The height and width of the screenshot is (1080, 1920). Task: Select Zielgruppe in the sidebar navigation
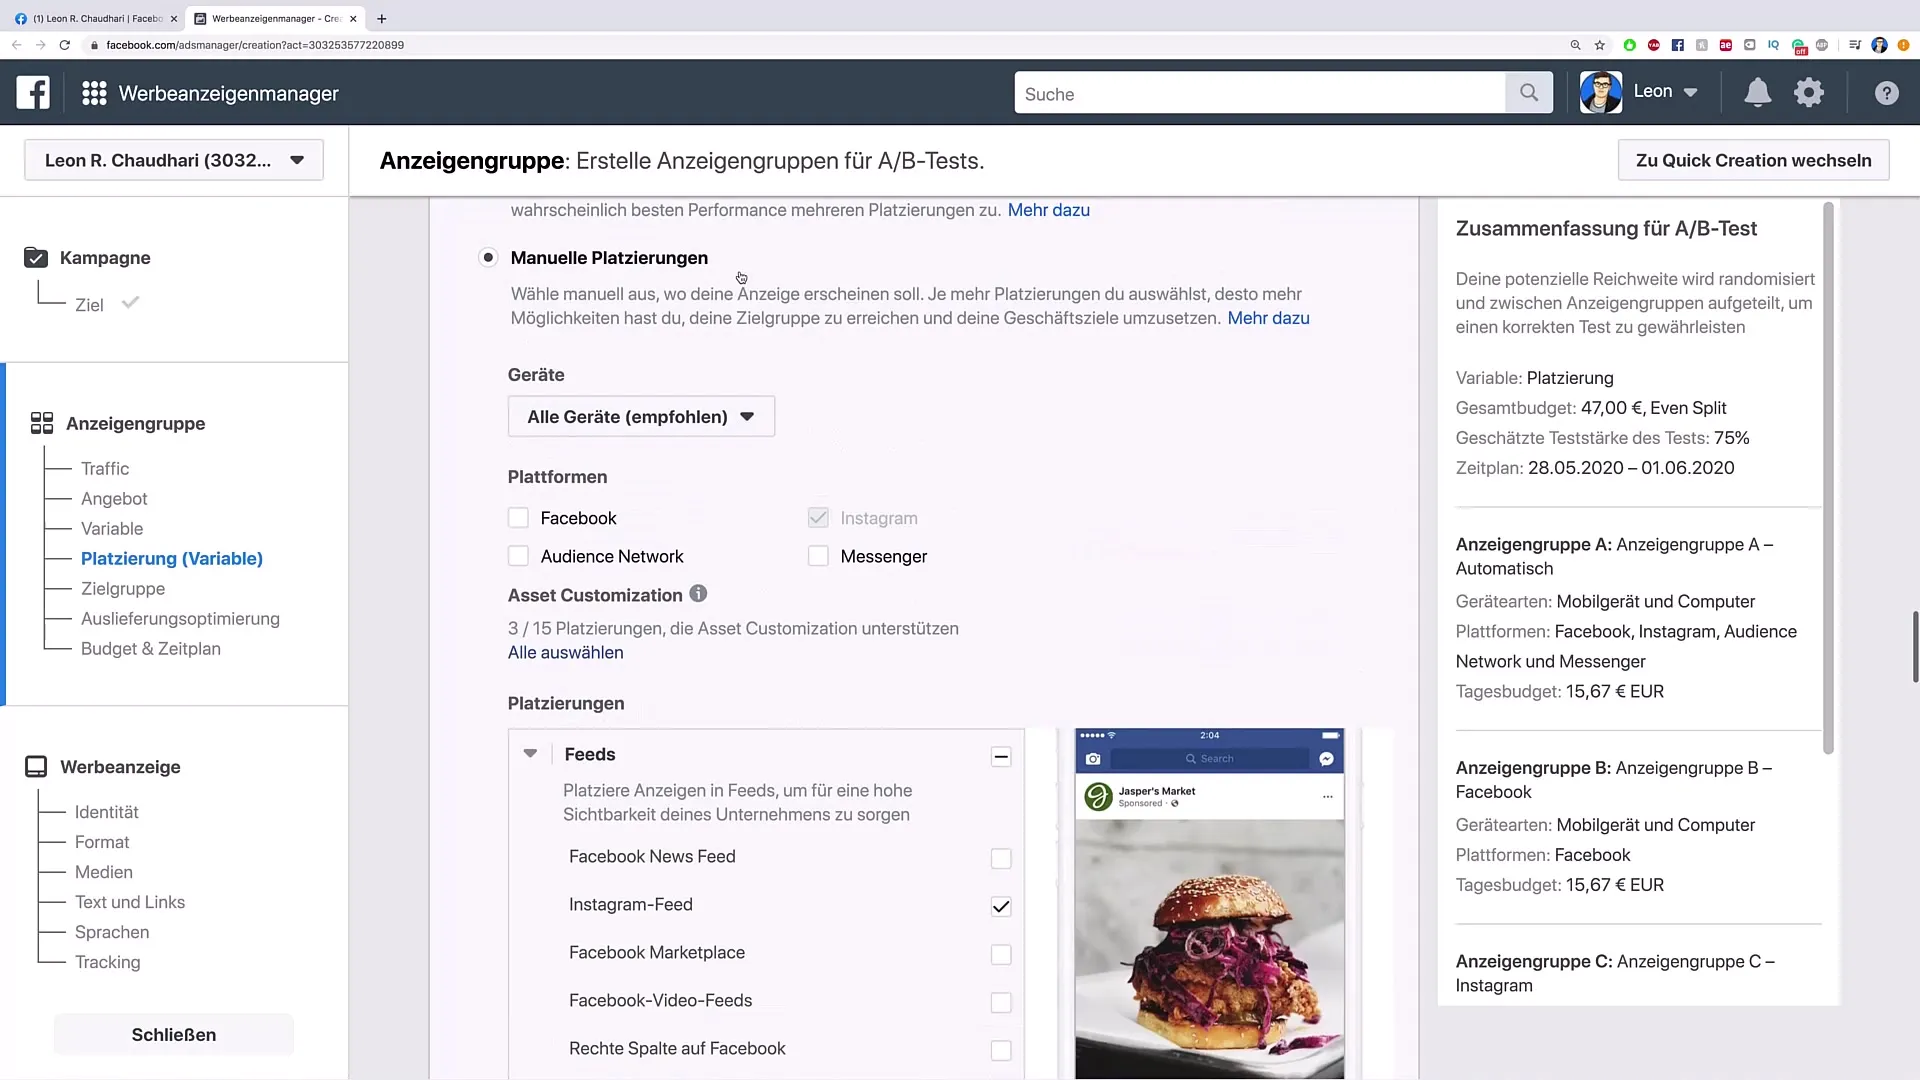[x=123, y=588]
